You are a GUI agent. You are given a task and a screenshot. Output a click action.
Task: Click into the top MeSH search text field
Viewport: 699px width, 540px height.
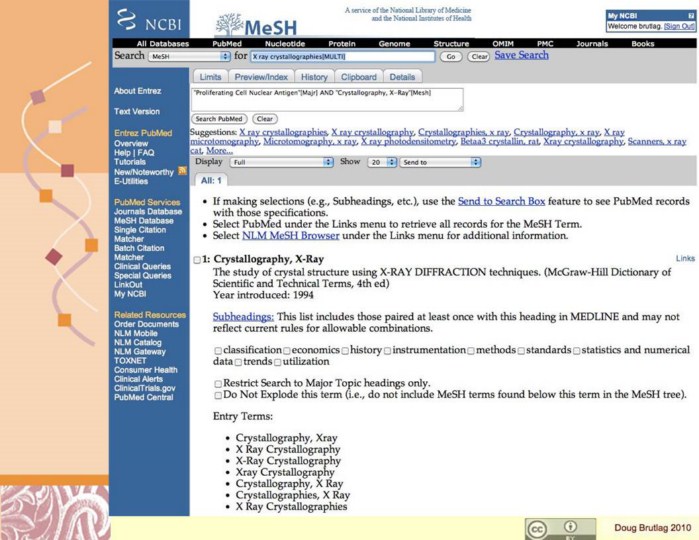(342, 57)
